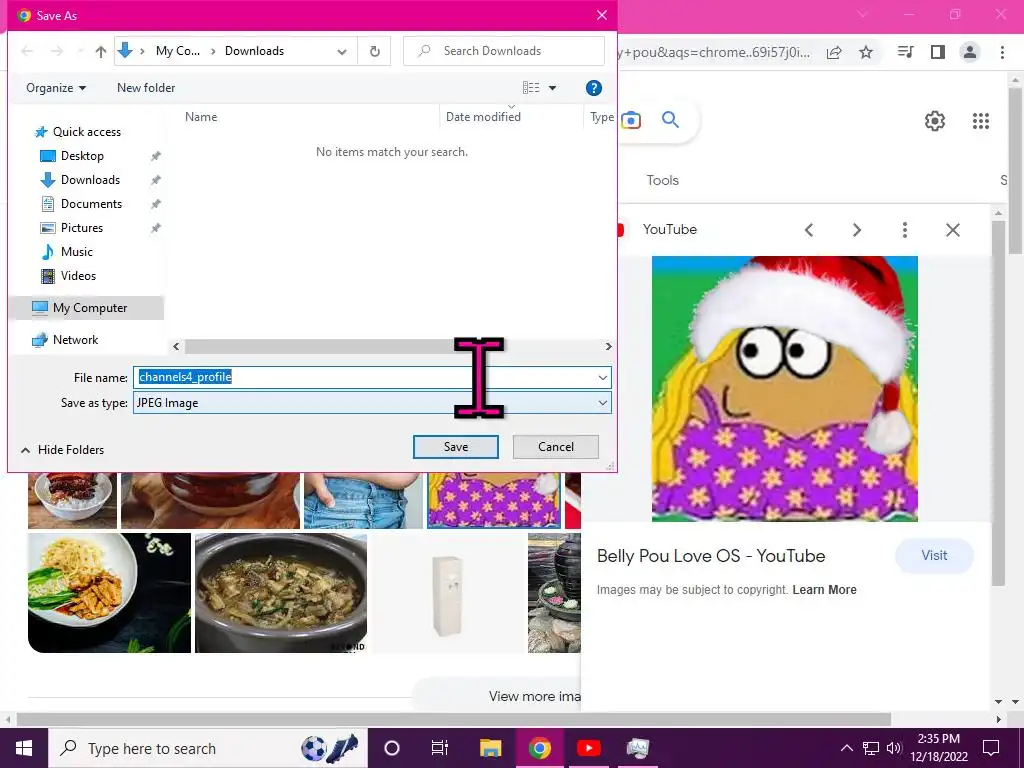The width and height of the screenshot is (1024, 768).
Task: Show the previous image in preview panel
Action: (808, 230)
